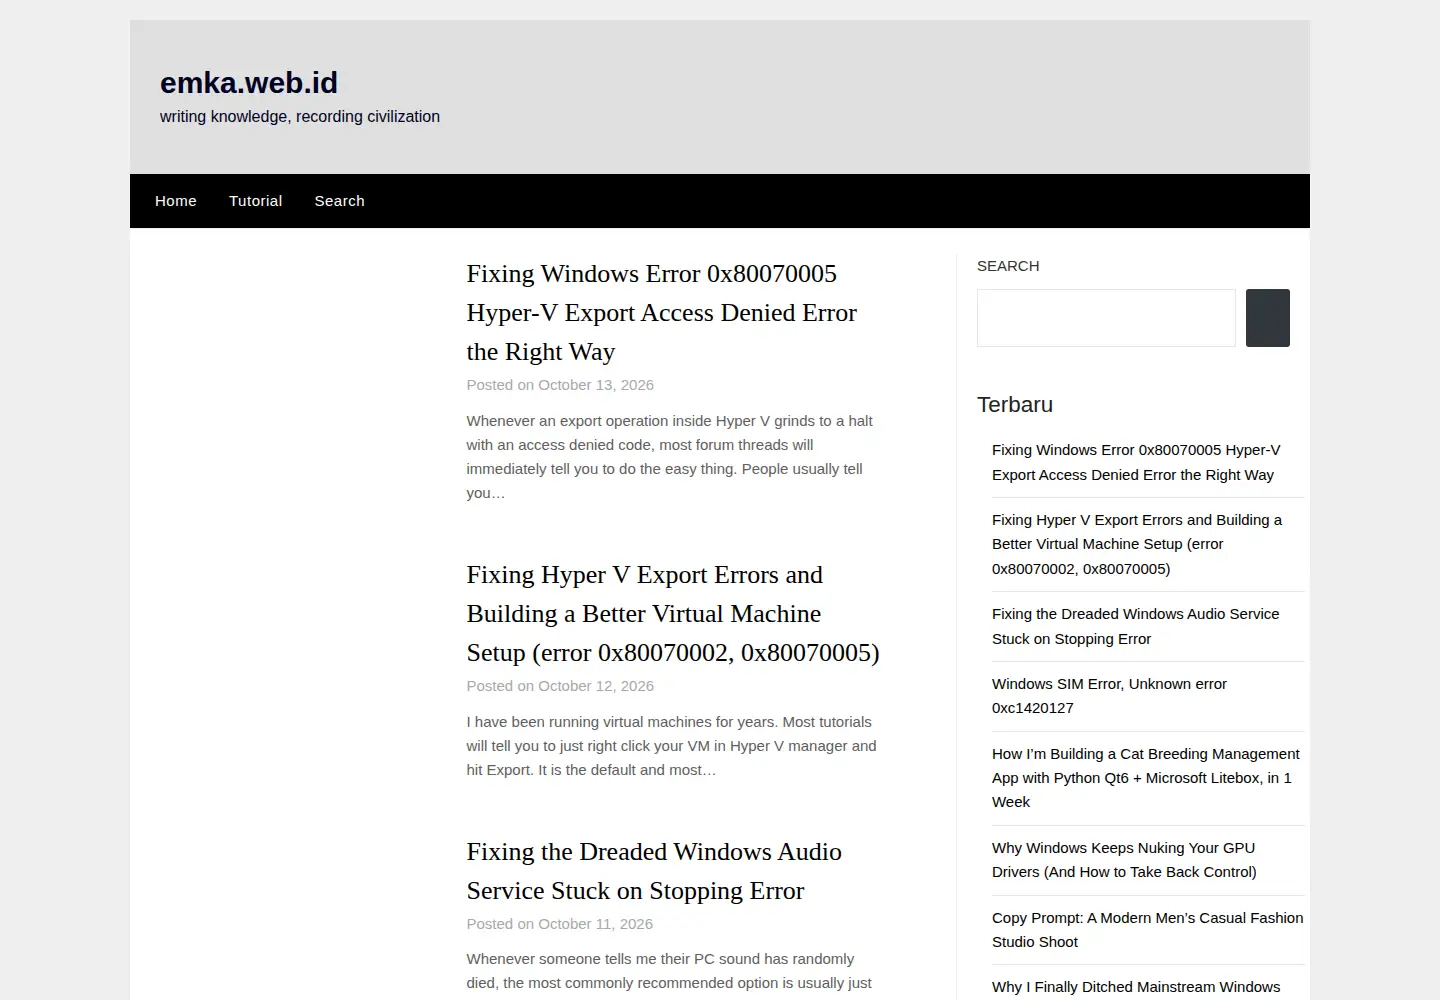Open the emka.web.id site title link
This screenshot has width=1440, height=1000.
click(249, 82)
